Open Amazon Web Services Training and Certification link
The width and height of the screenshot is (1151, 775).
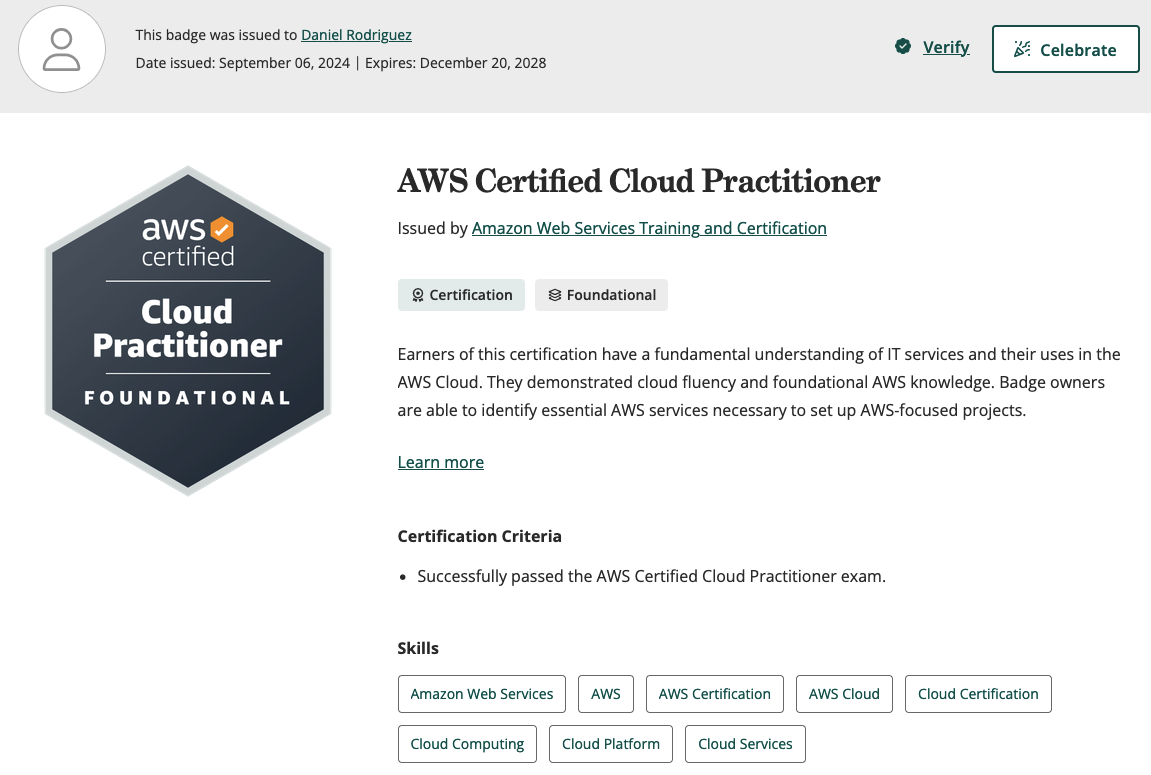pos(649,228)
